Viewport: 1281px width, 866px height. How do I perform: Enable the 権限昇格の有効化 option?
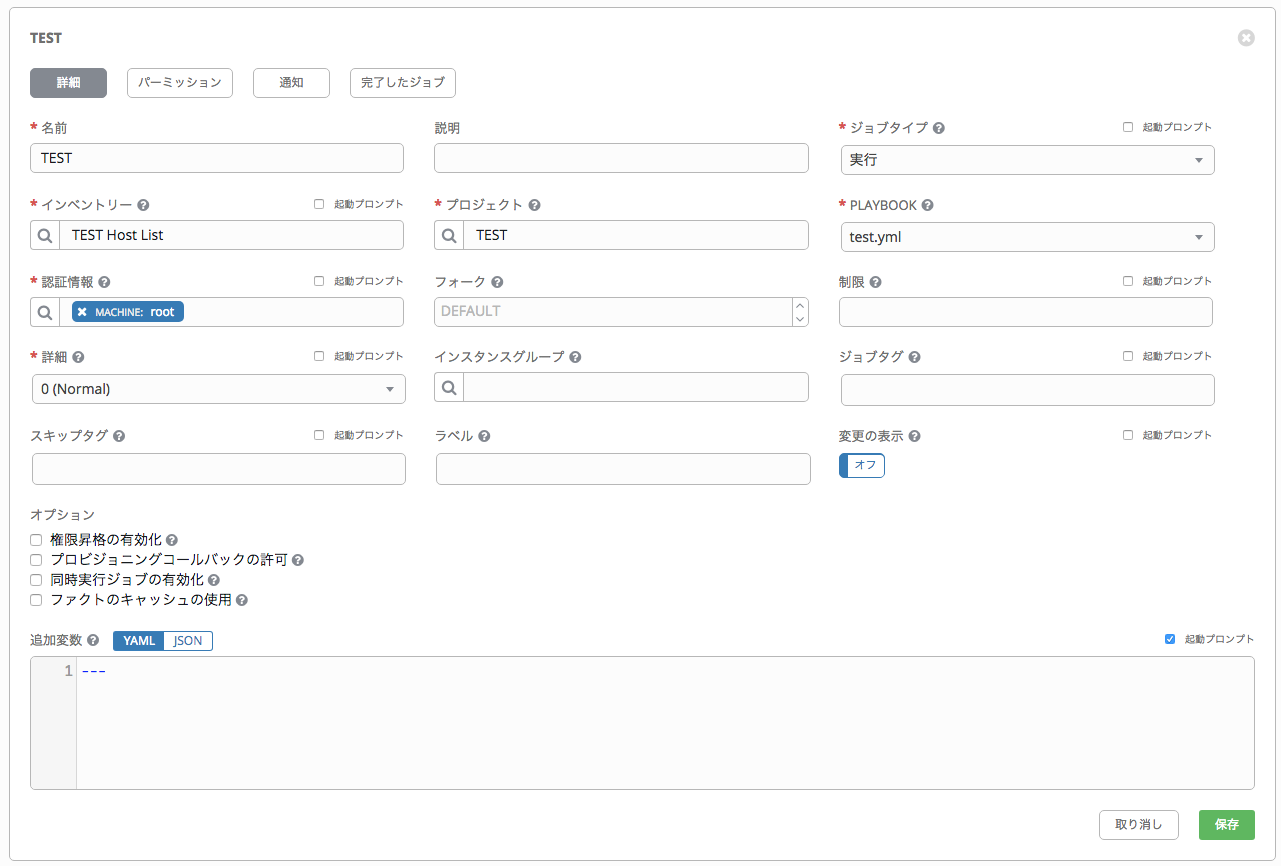(35, 539)
